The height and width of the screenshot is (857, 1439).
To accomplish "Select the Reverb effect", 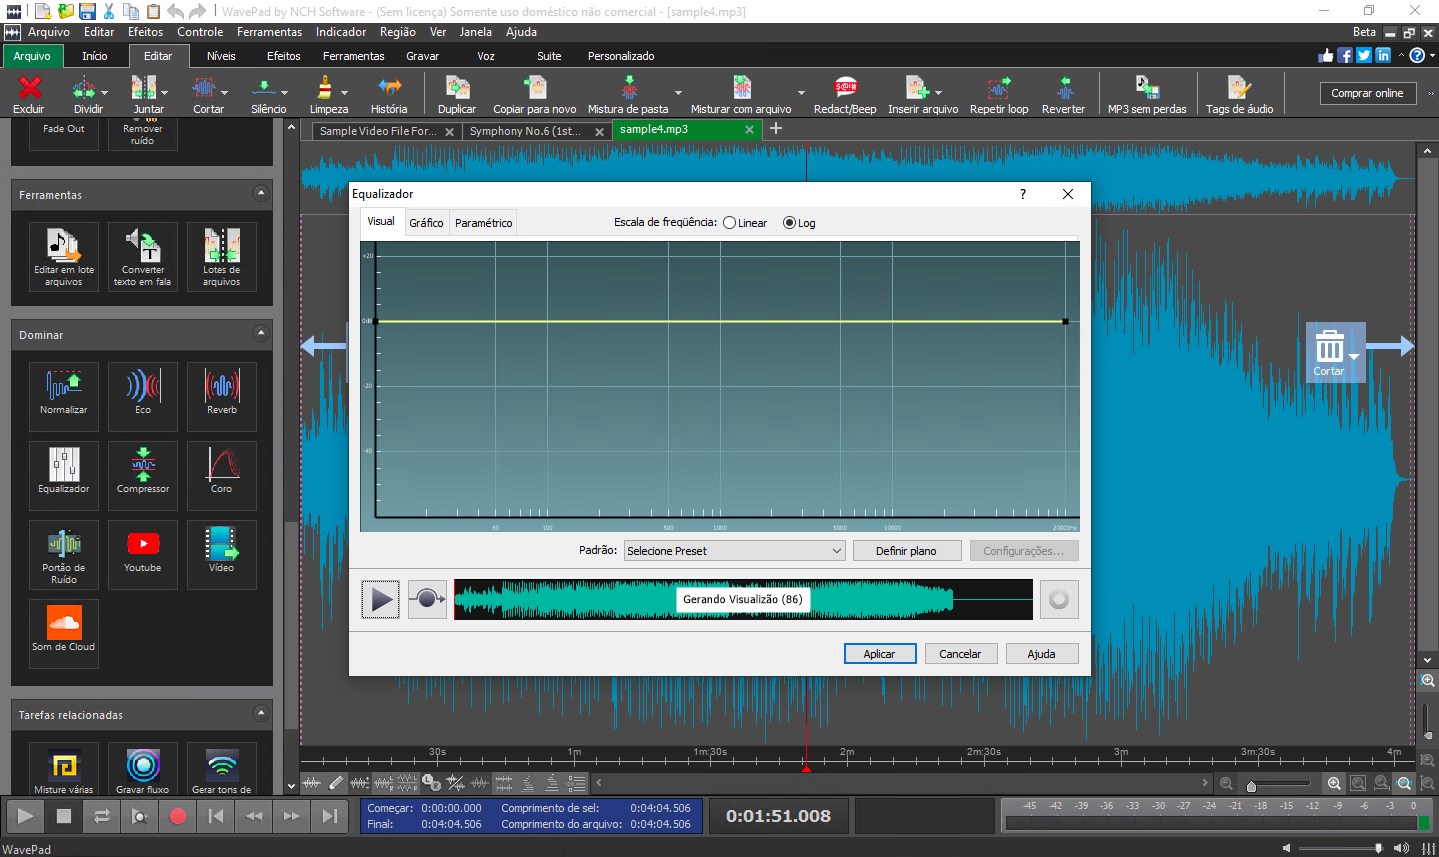I will (x=221, y=396).
